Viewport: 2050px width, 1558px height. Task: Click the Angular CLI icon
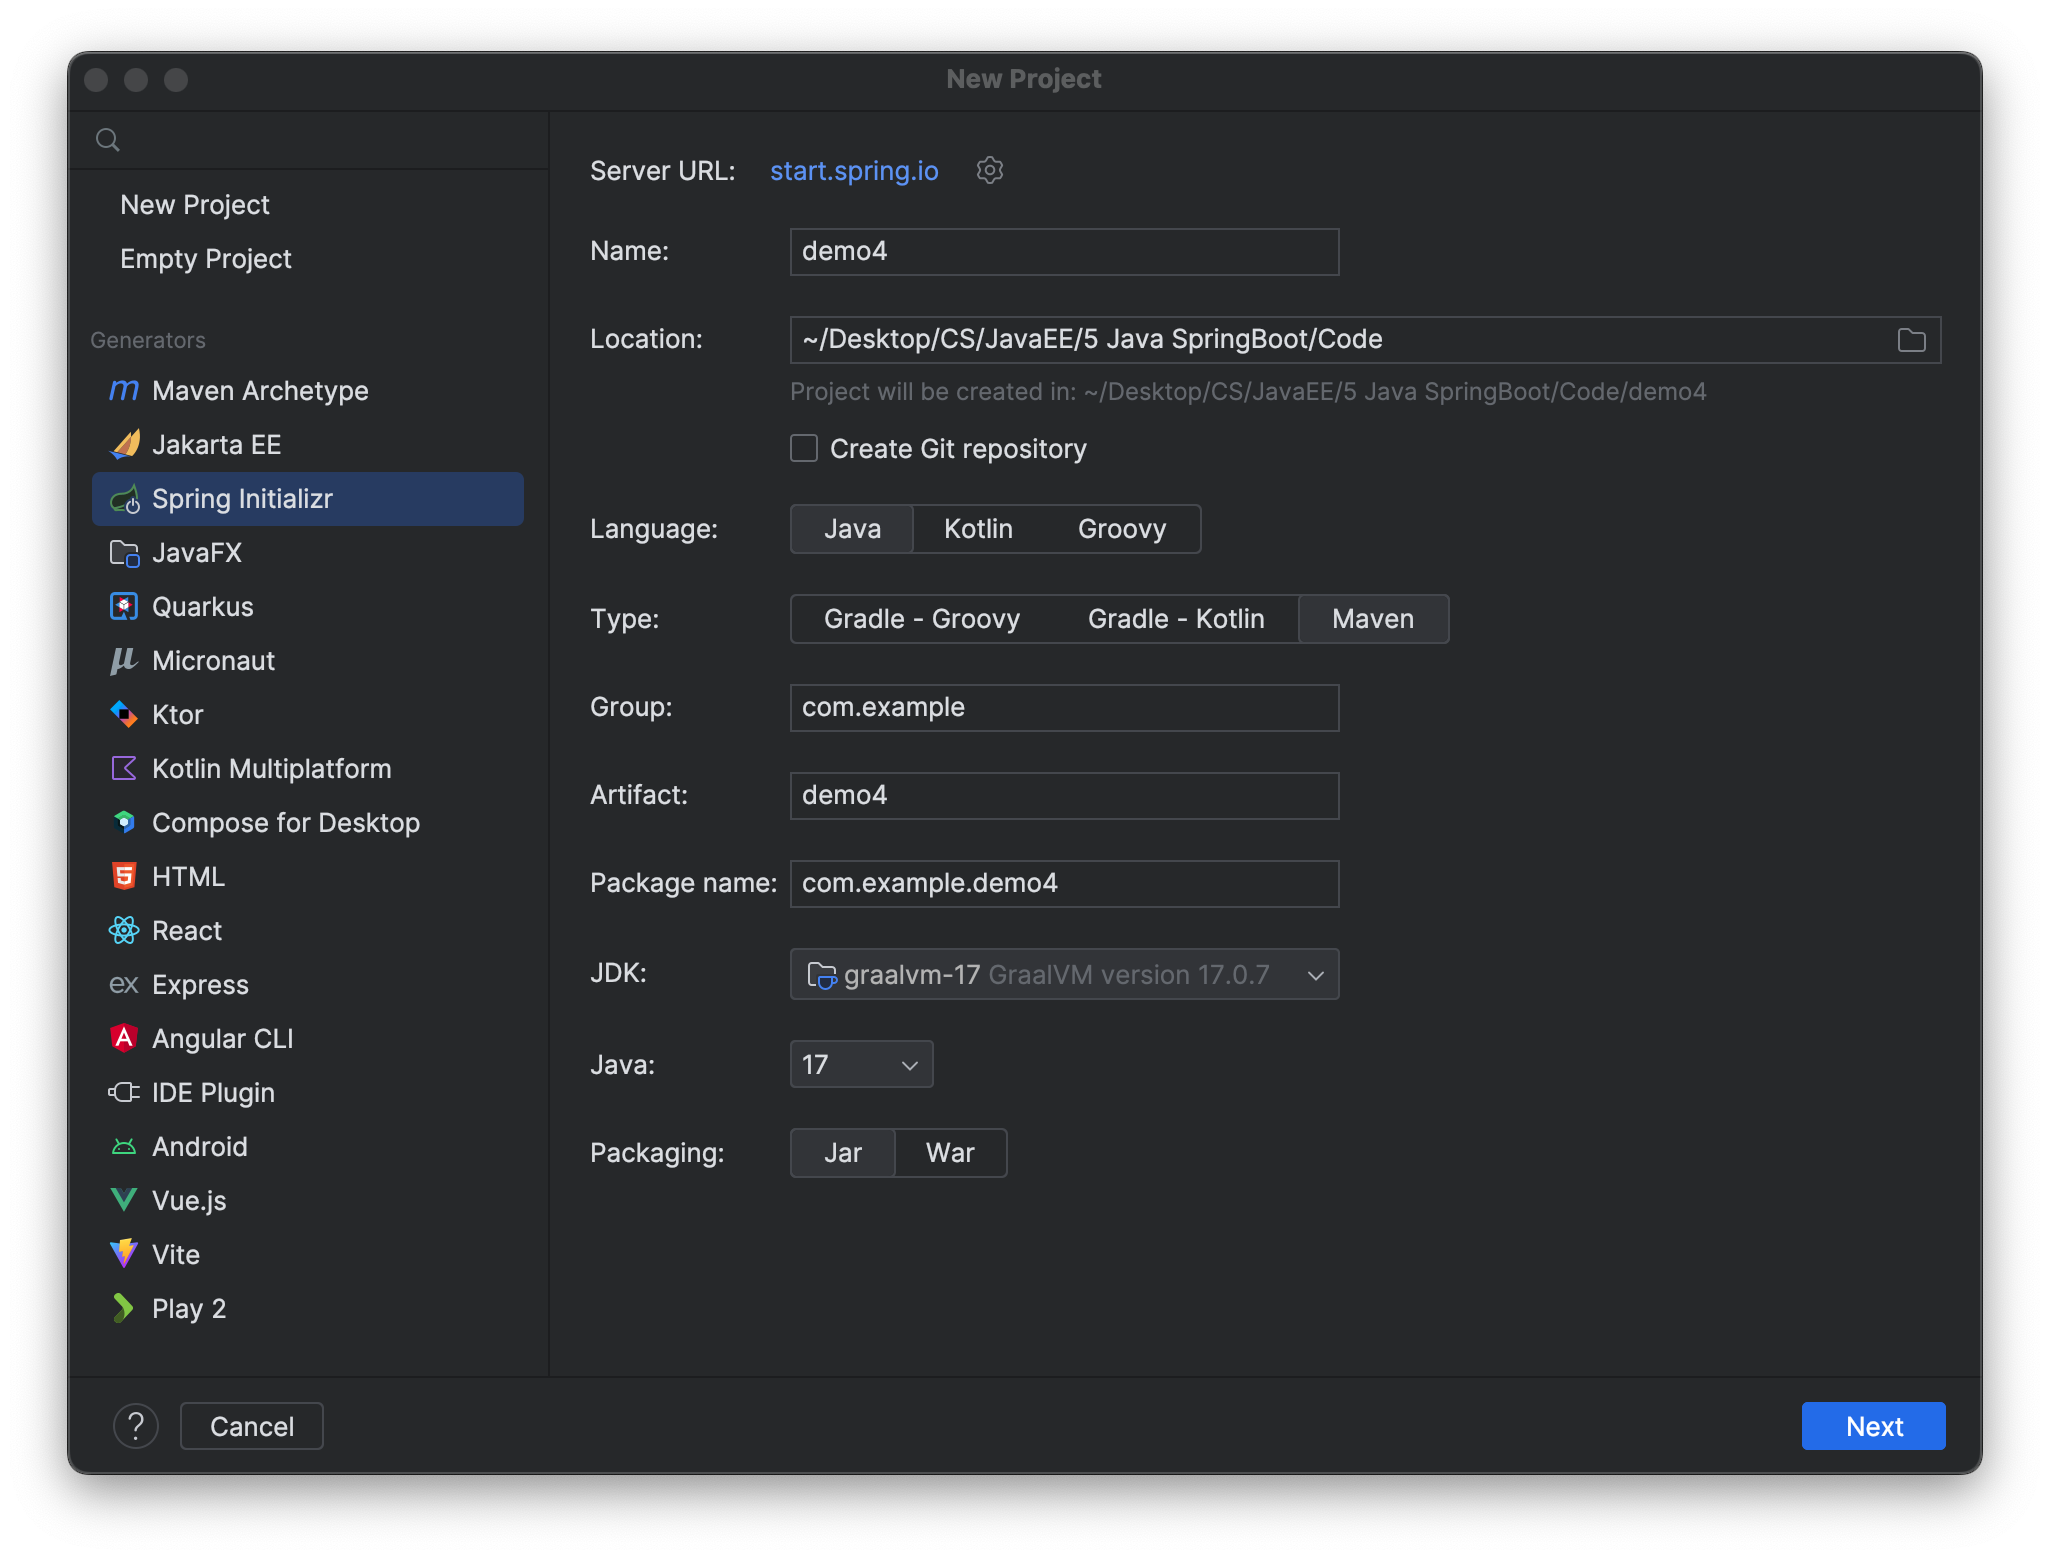coord(123,1038)
